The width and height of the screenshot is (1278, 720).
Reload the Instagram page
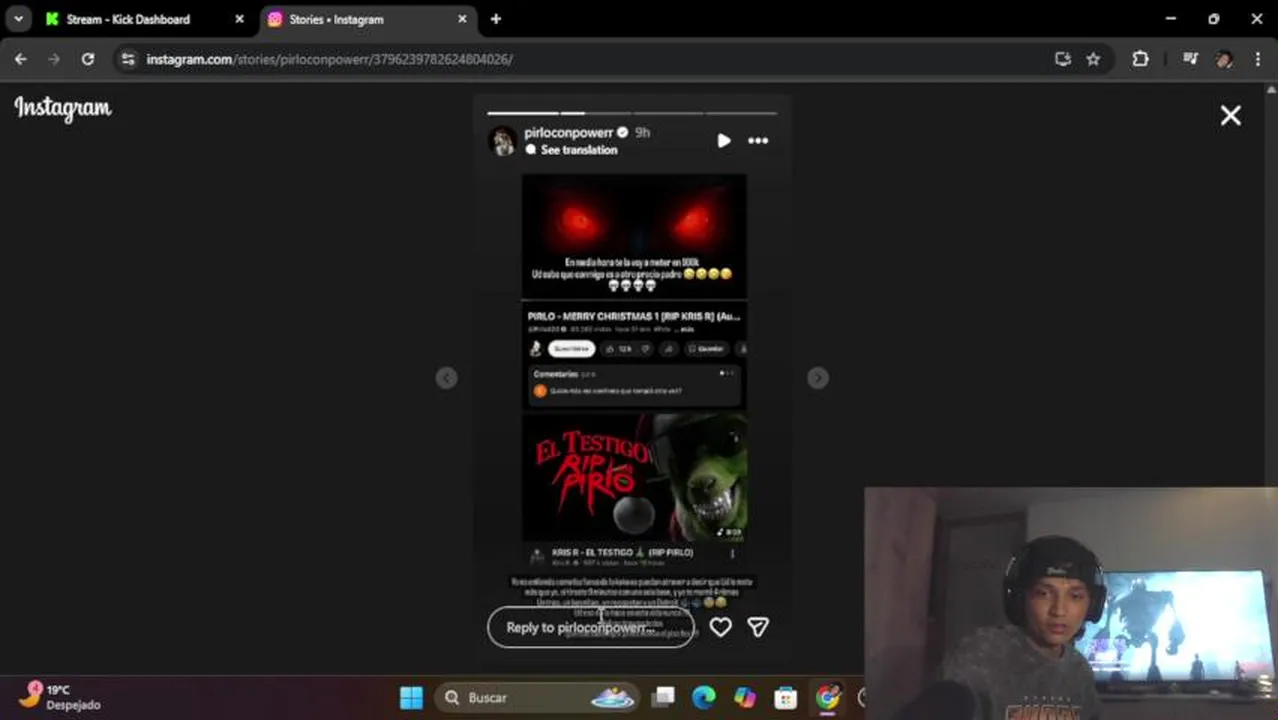point(88,59)
